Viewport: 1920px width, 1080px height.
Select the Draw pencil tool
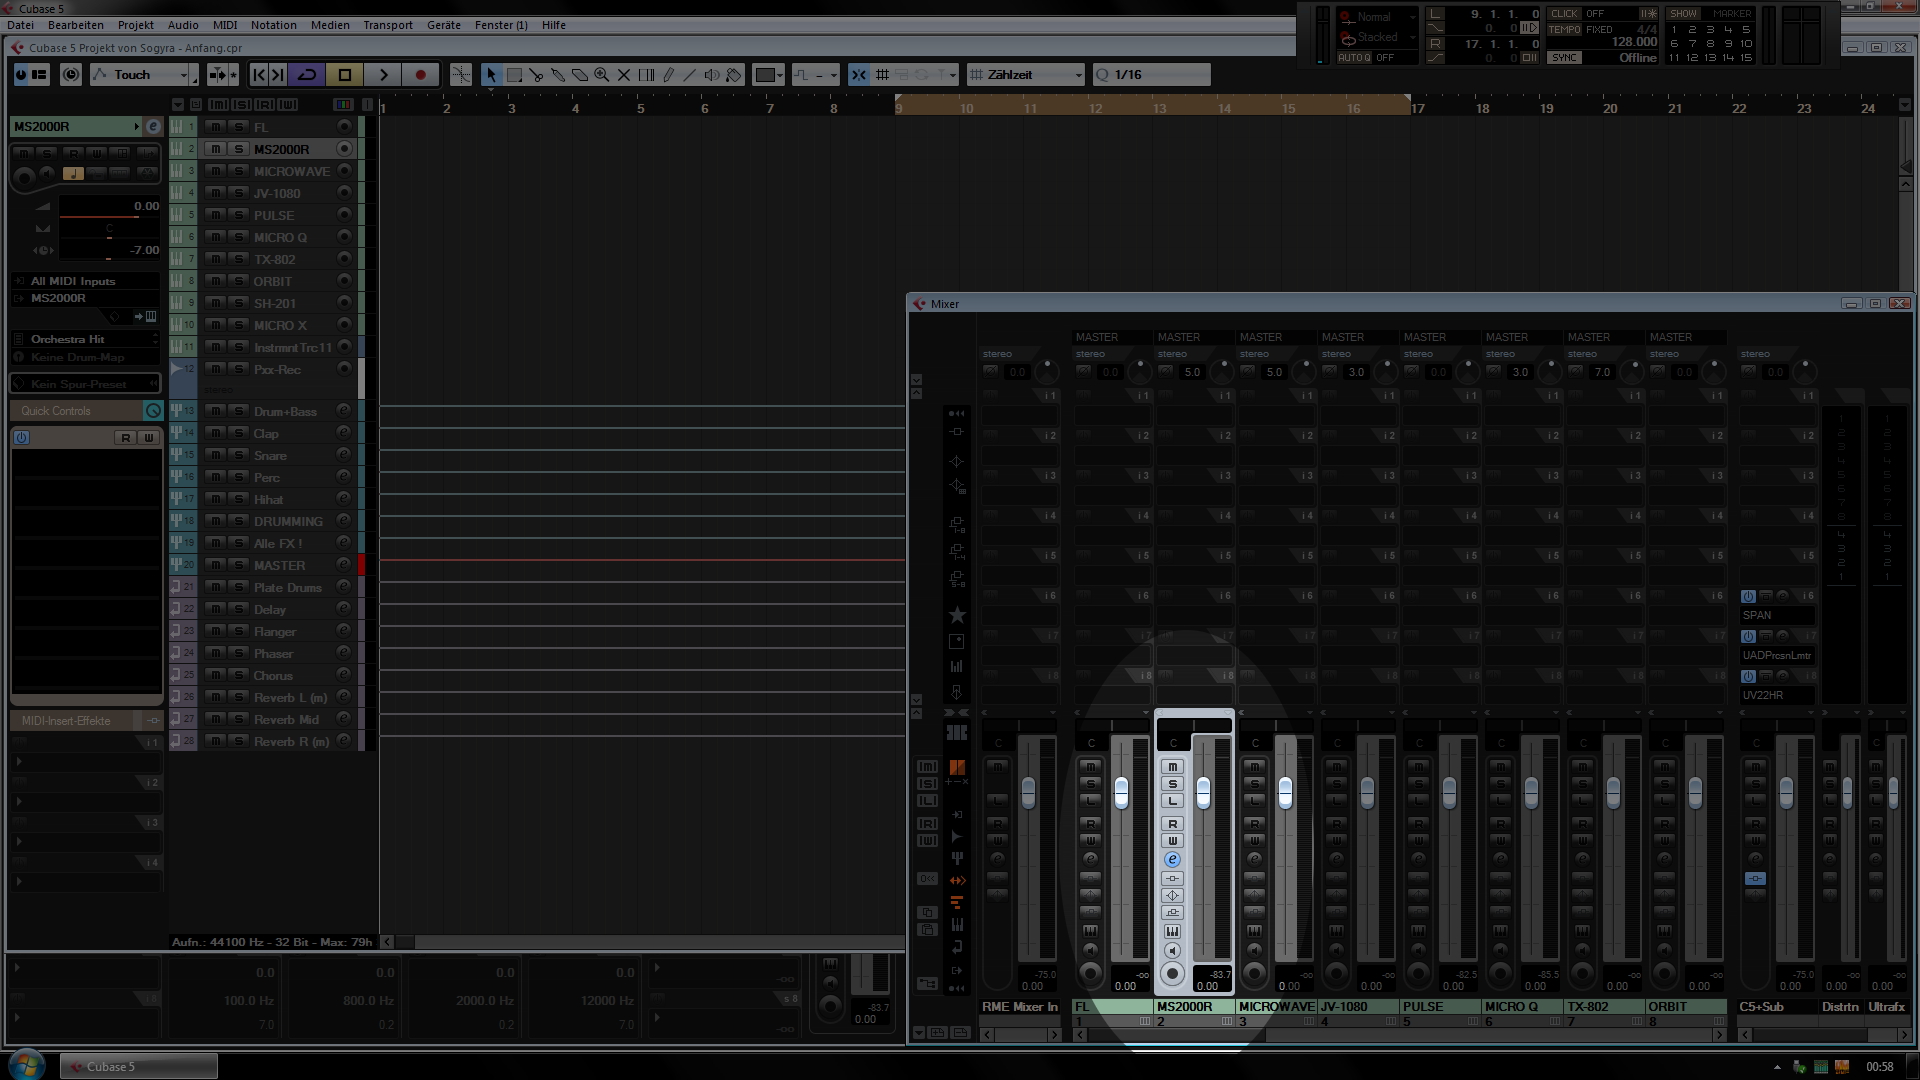click(x=668, y=75)
